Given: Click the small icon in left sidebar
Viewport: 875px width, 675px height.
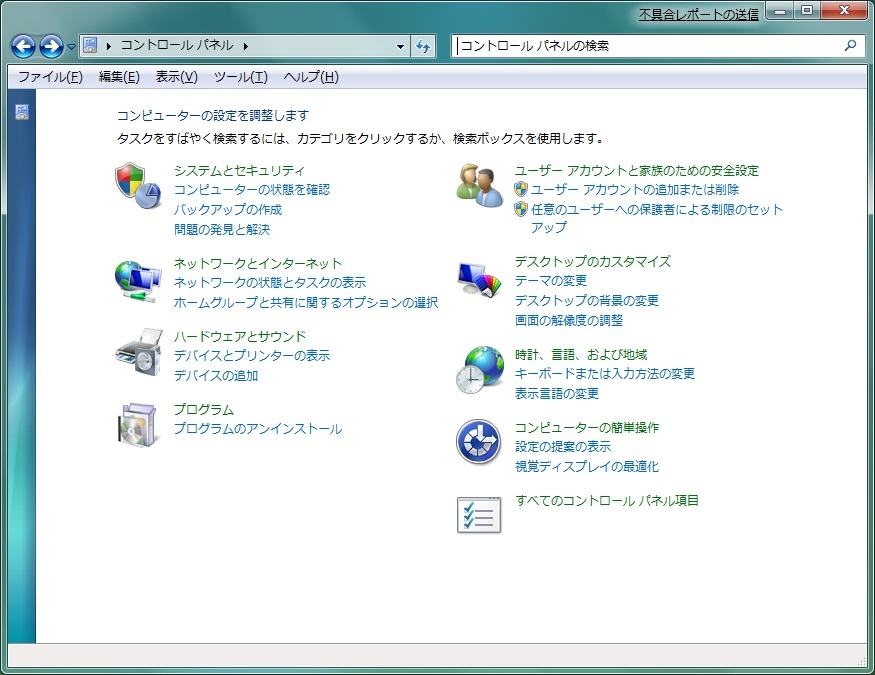Looking at the screenshot, I should click(x=22, y=112).
